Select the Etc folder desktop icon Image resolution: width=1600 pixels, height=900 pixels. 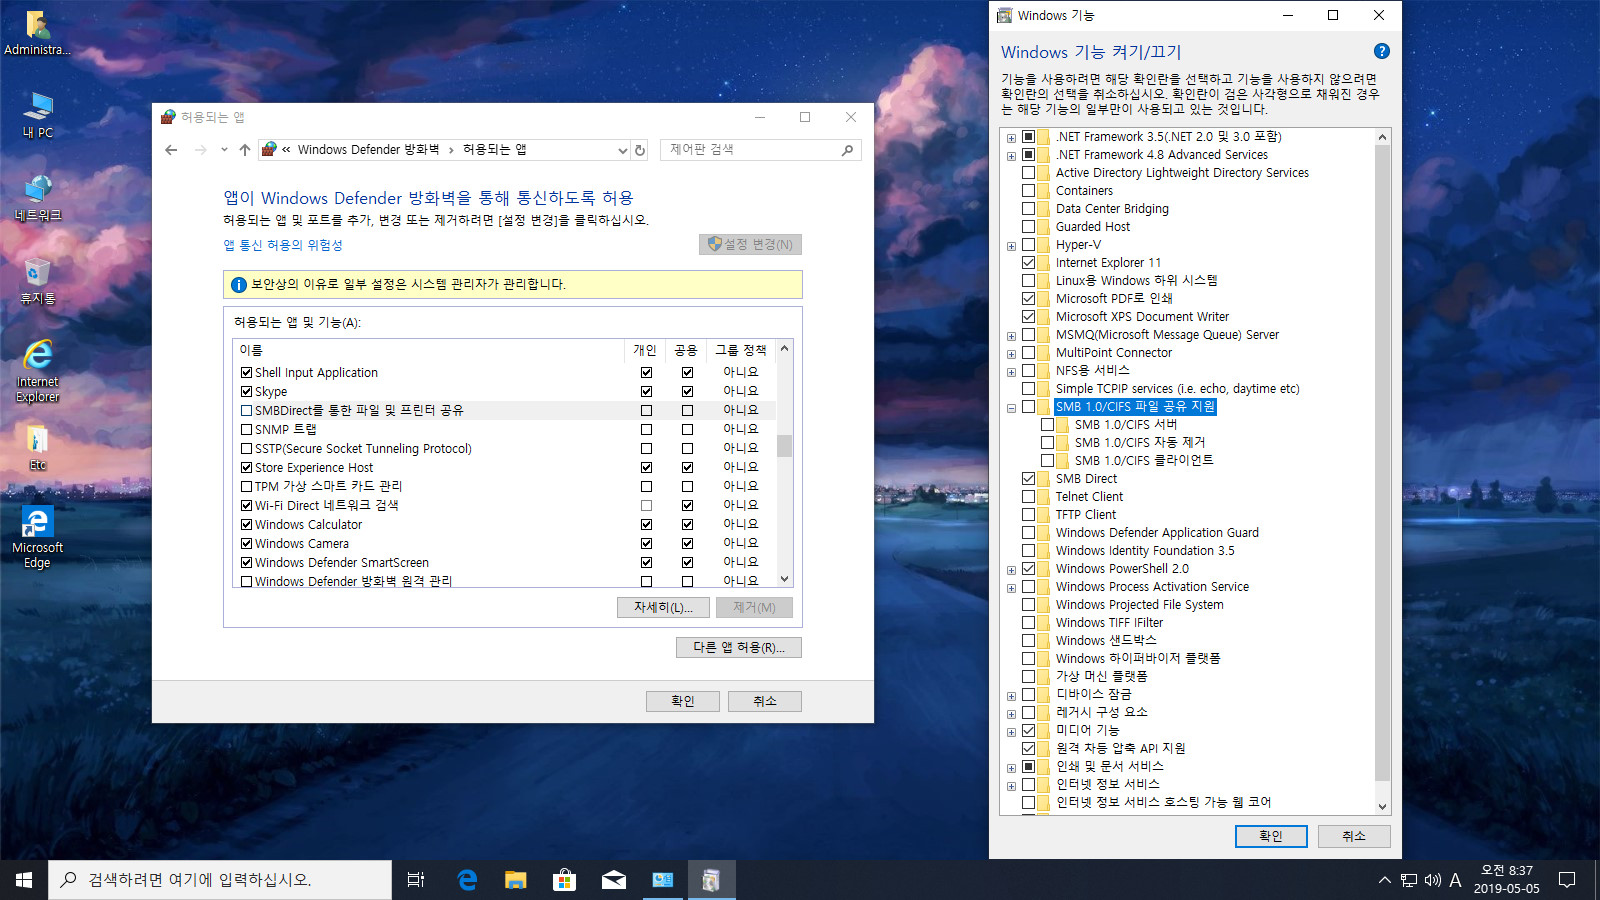pos(38,447)
